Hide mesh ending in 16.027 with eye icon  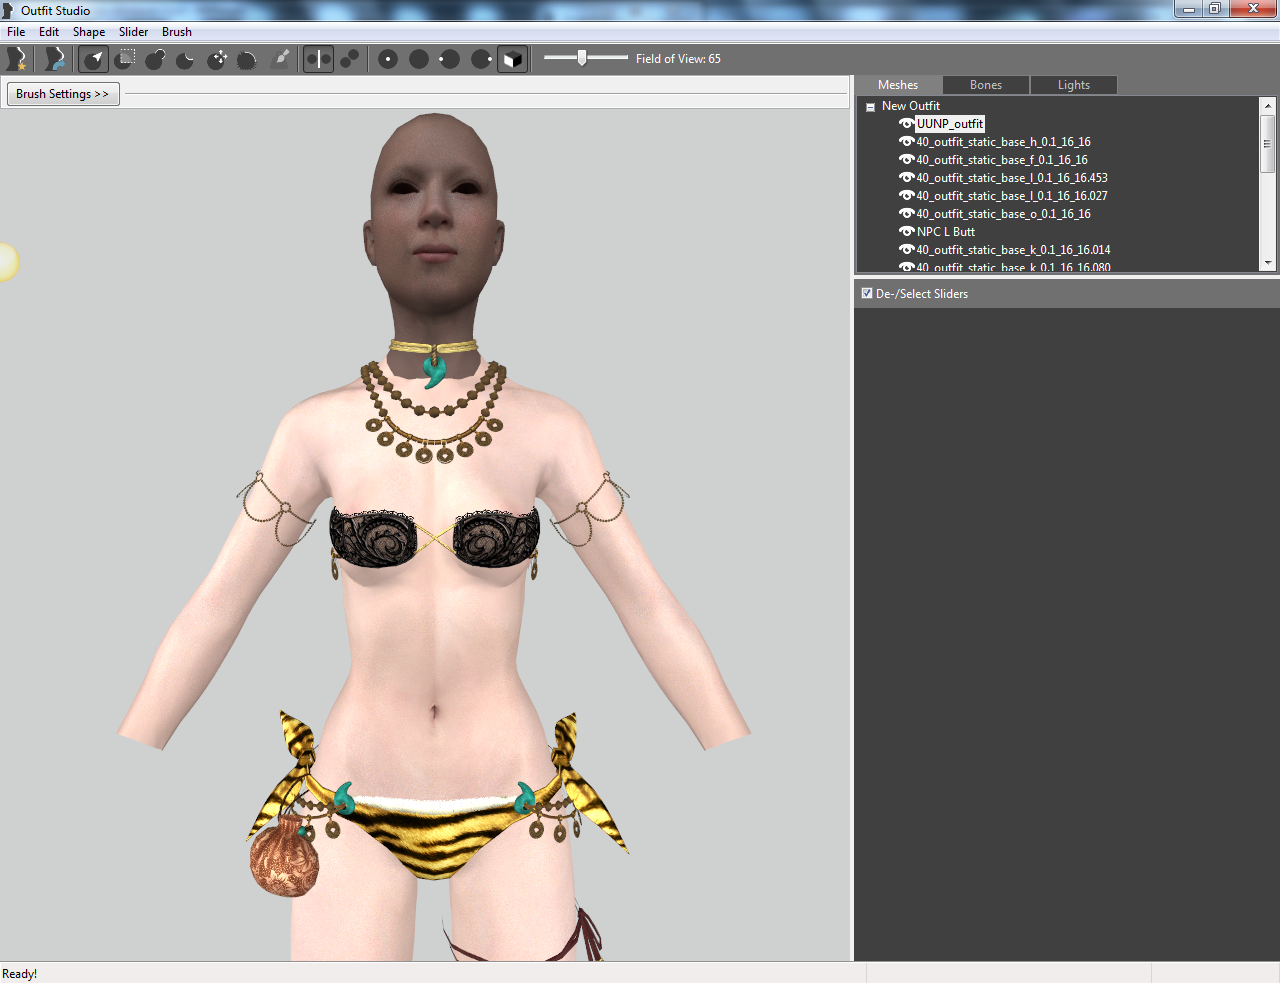906,196
